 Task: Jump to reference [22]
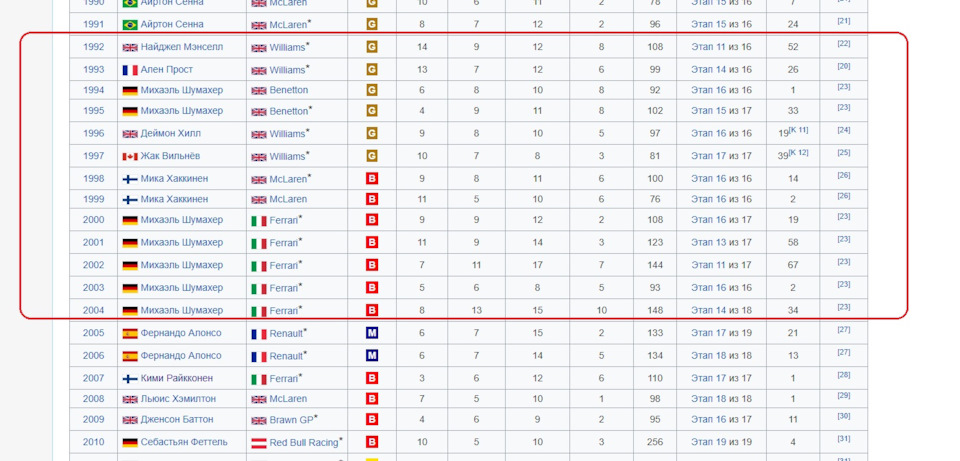tap(844, 43)
